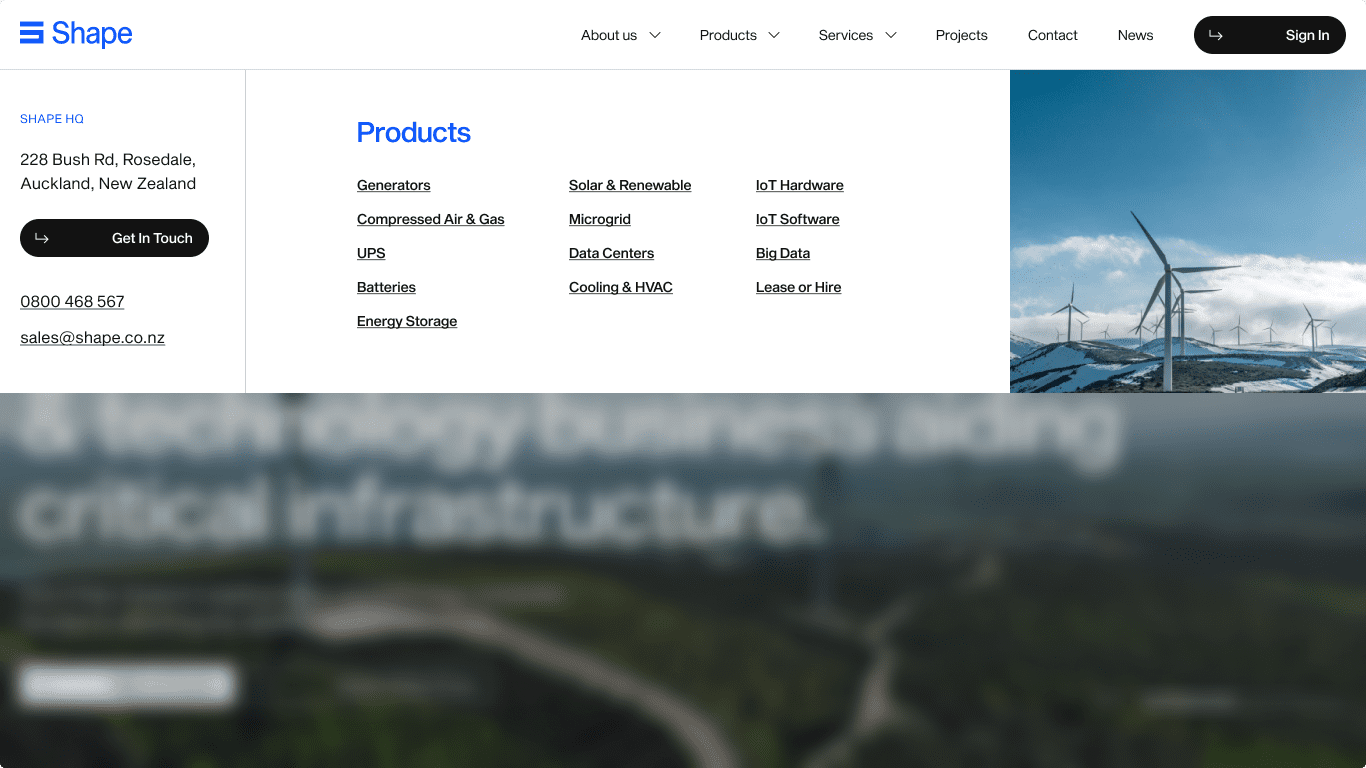Email sales@shape.co.nz link
Screen dimensions: 1366x768
click(x=92, y=337)
